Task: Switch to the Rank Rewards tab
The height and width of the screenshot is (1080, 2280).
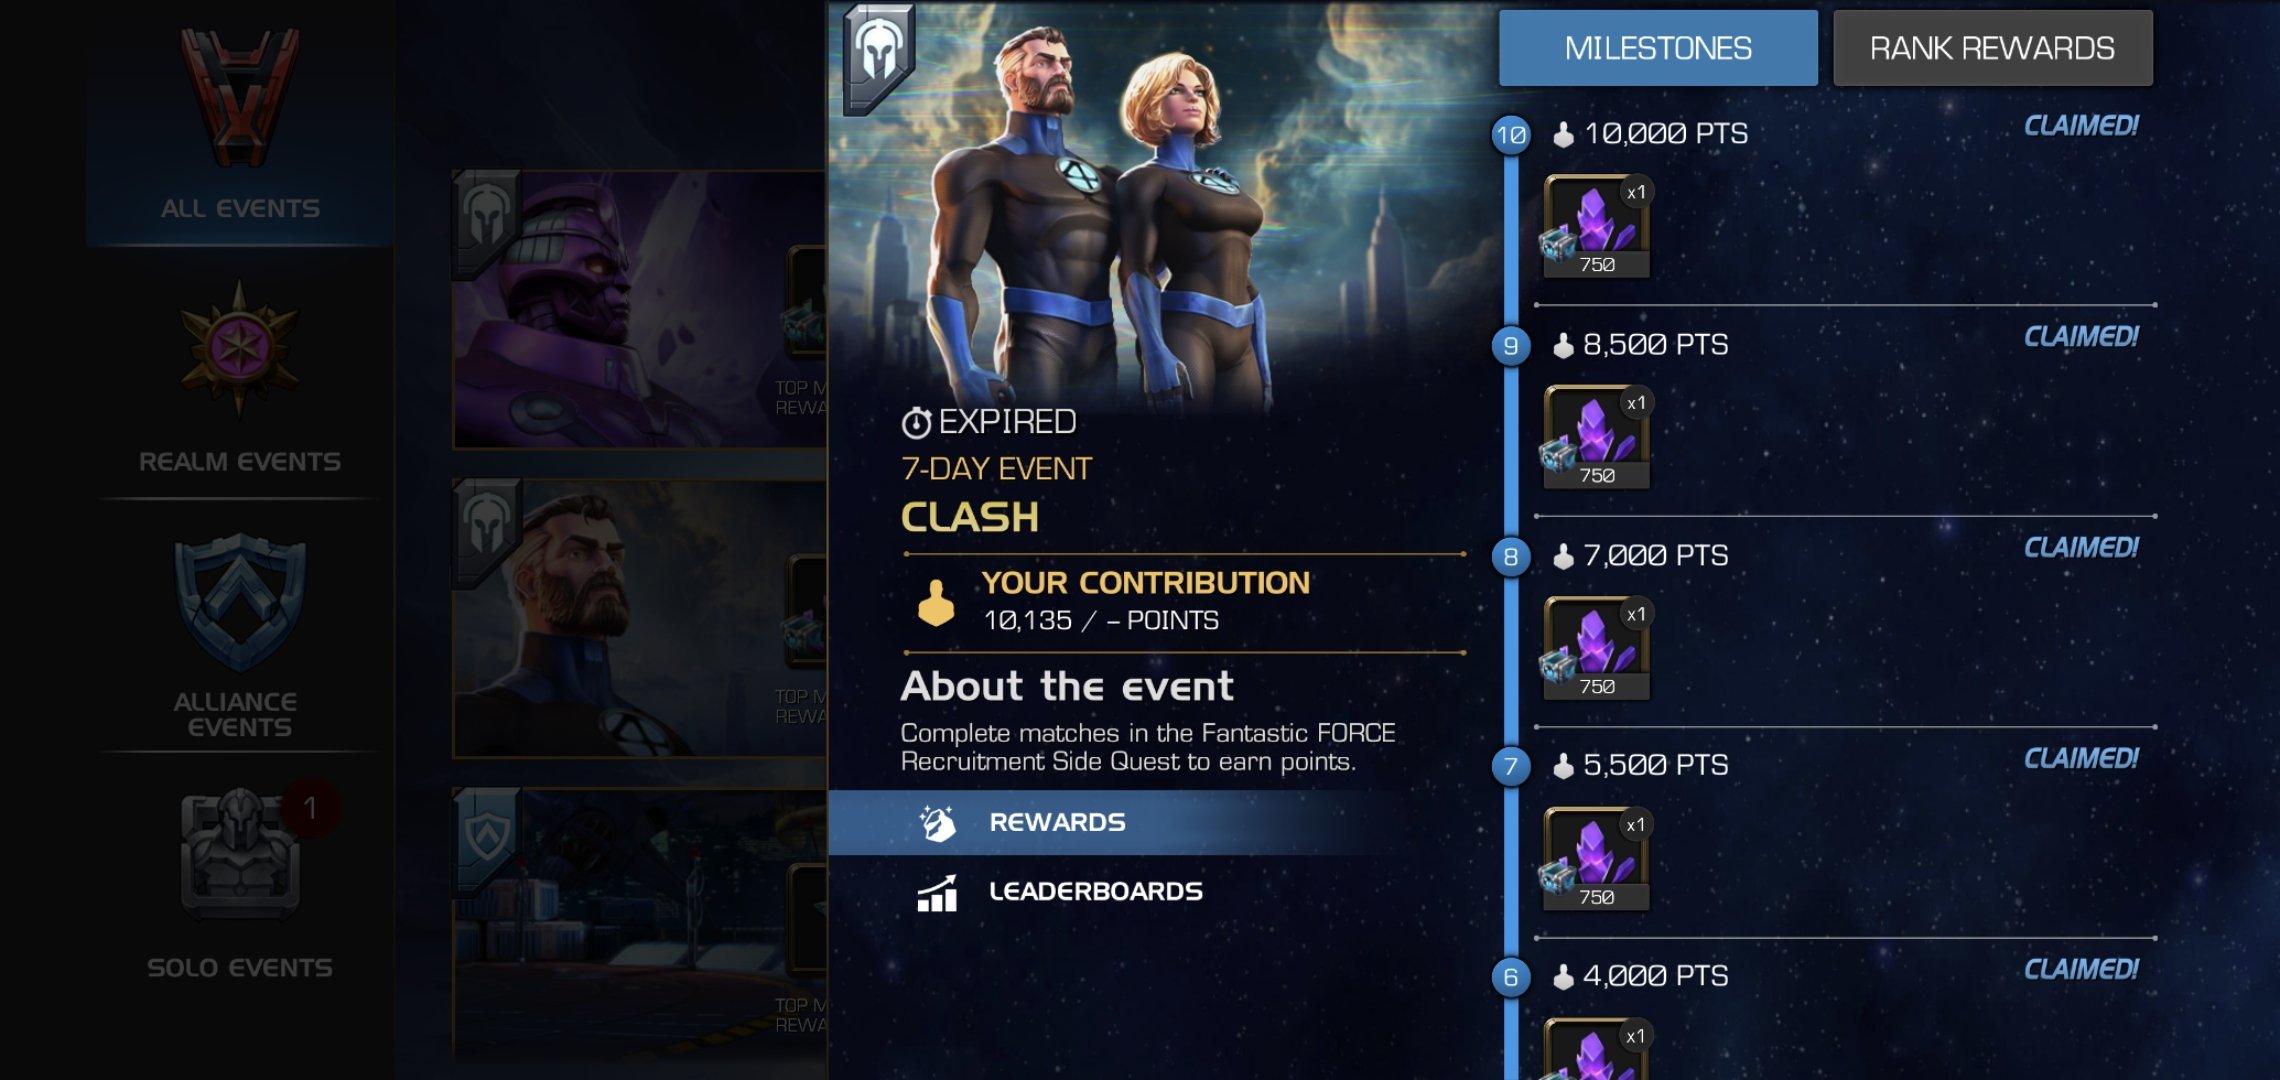Action: [1992, 48]
